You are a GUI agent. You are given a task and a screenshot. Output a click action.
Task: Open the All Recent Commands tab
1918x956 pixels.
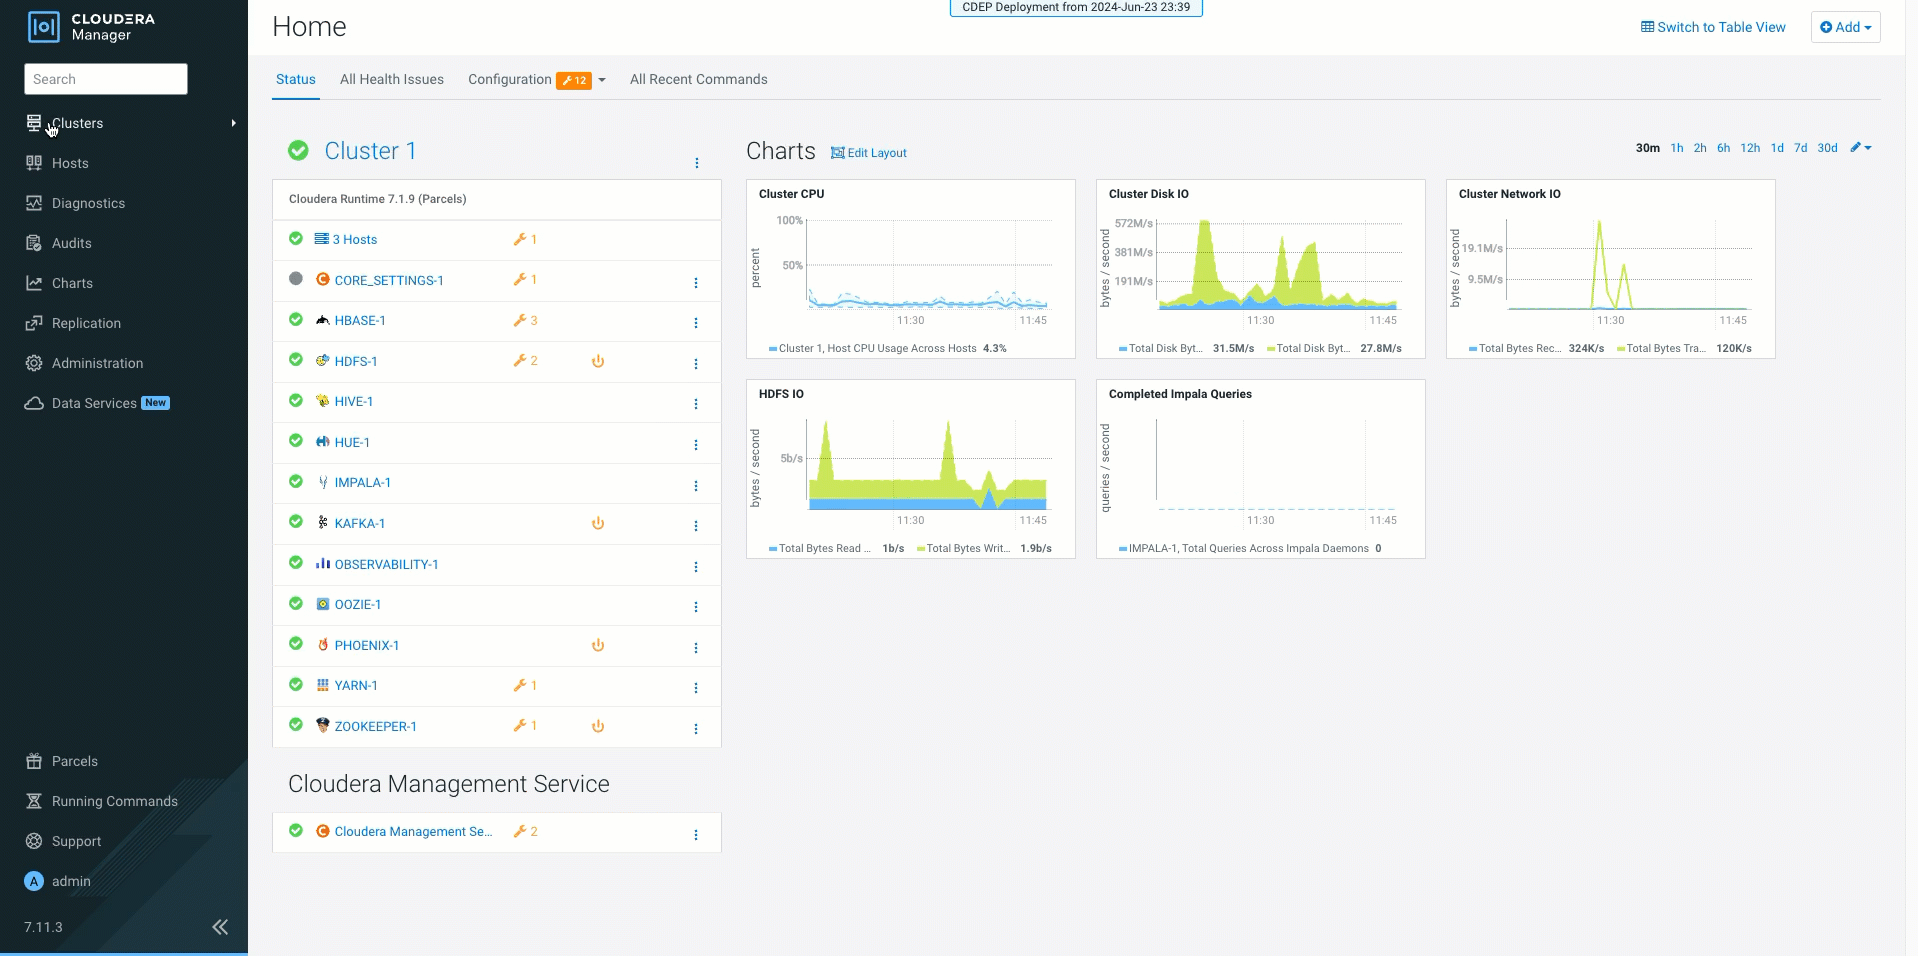(698, 80)
